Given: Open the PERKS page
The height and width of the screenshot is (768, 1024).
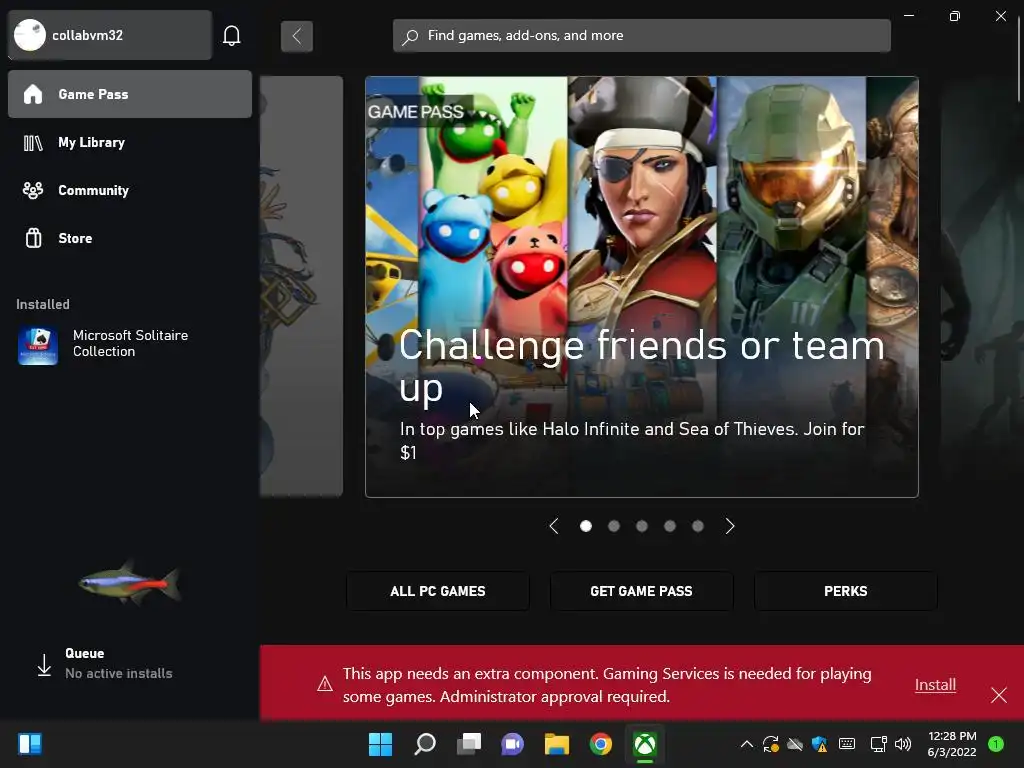Looking at the screenshot, I should click(846, 591).
